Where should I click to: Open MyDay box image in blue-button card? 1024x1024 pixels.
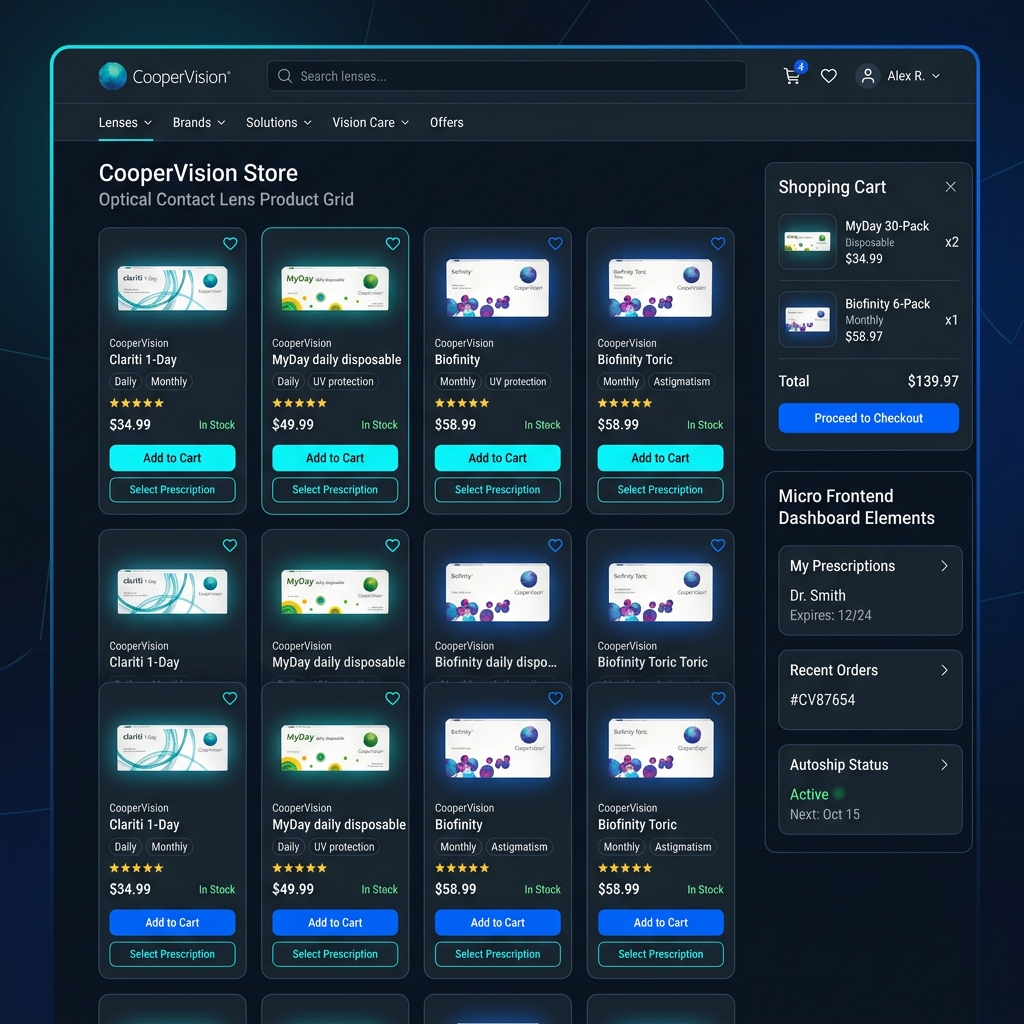tap(335, 748)
